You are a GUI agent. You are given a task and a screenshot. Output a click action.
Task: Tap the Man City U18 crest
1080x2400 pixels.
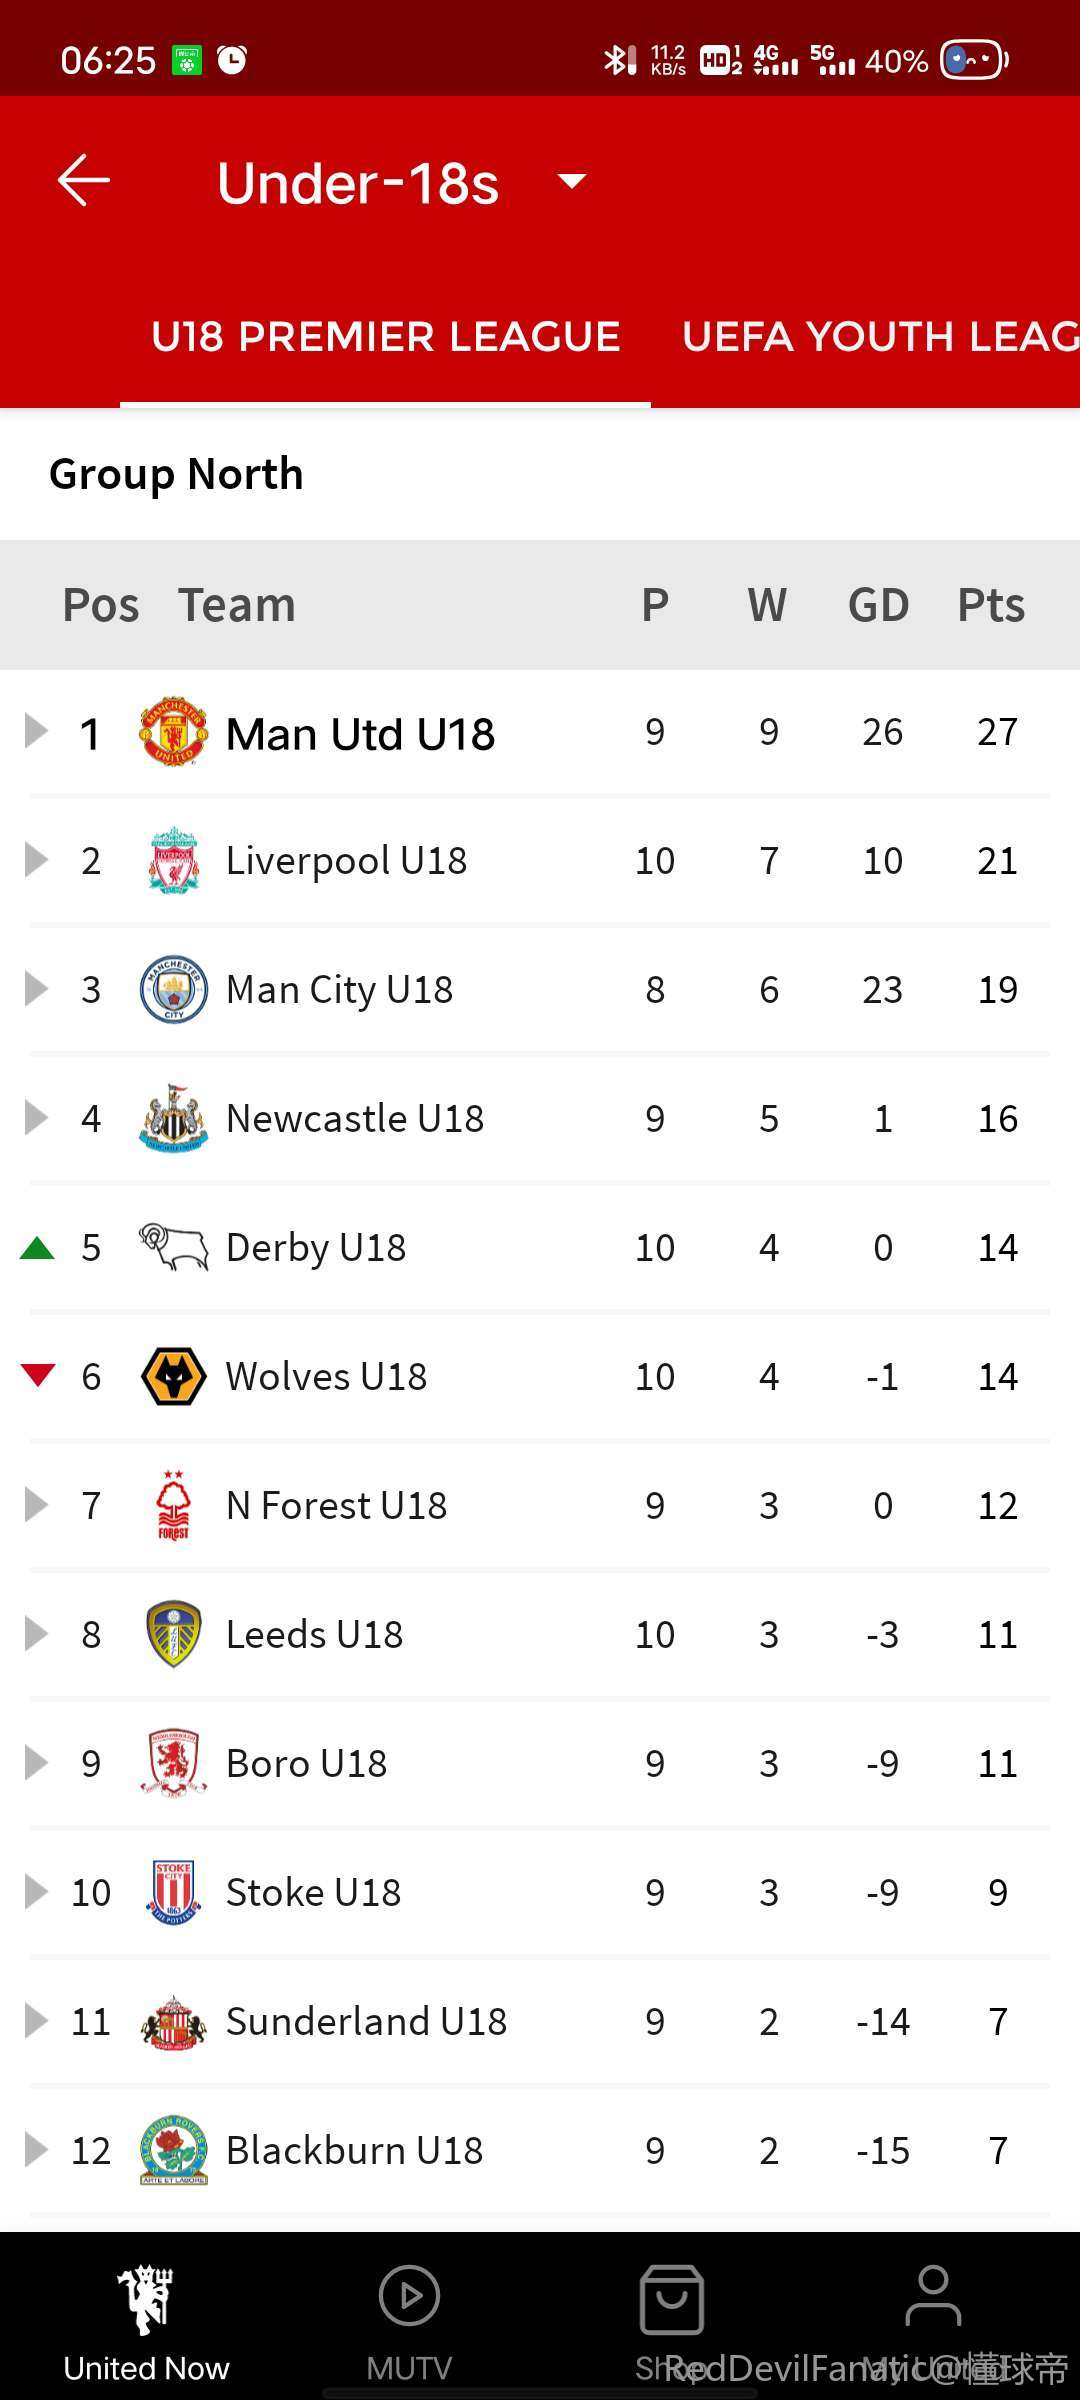pos(173,989)
